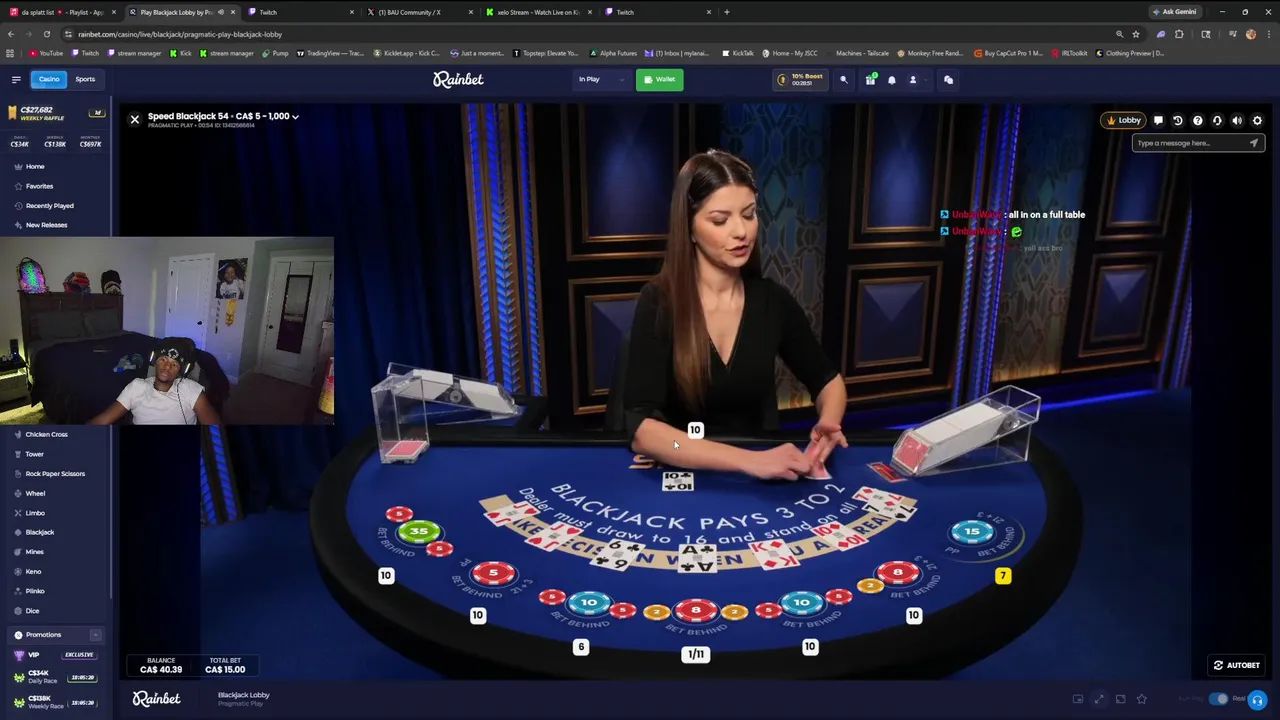
Task: Open Blackjack in sidebar
Action: pos(39,532)
